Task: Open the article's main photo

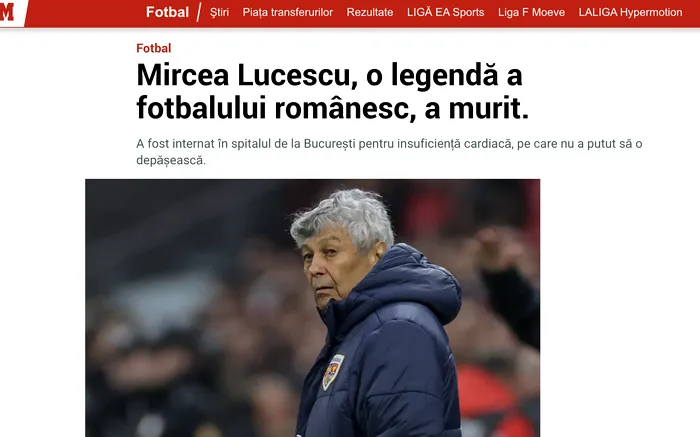Action: pyautogui.click(x=312, y=308)
